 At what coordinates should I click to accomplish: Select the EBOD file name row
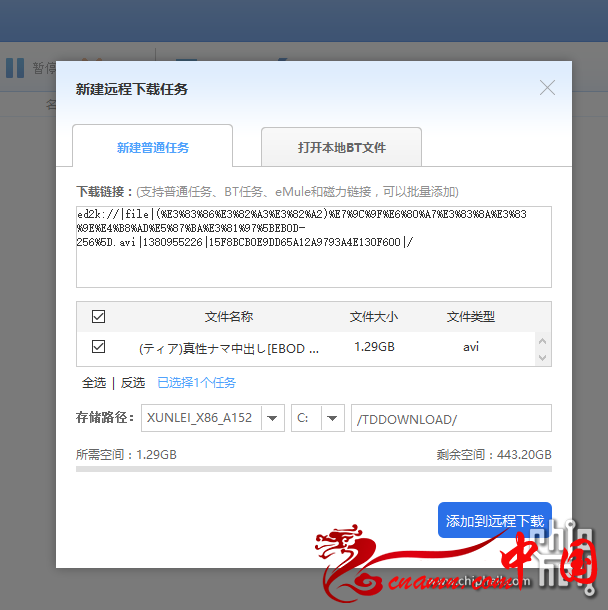pyautogui.click(x=228, y=348)
